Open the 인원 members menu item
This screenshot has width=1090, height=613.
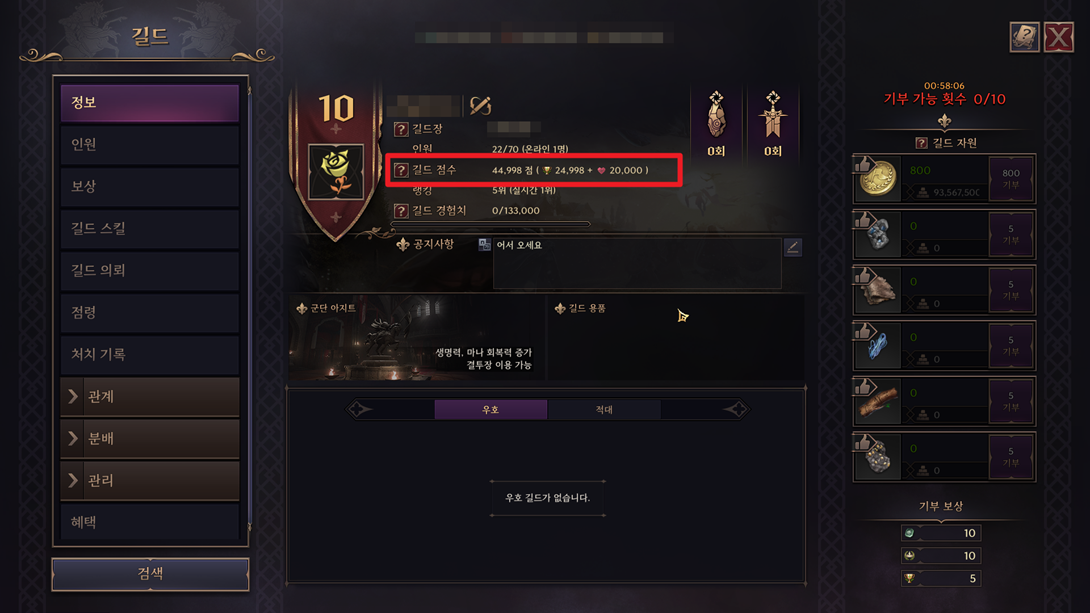tap(150, 144)
